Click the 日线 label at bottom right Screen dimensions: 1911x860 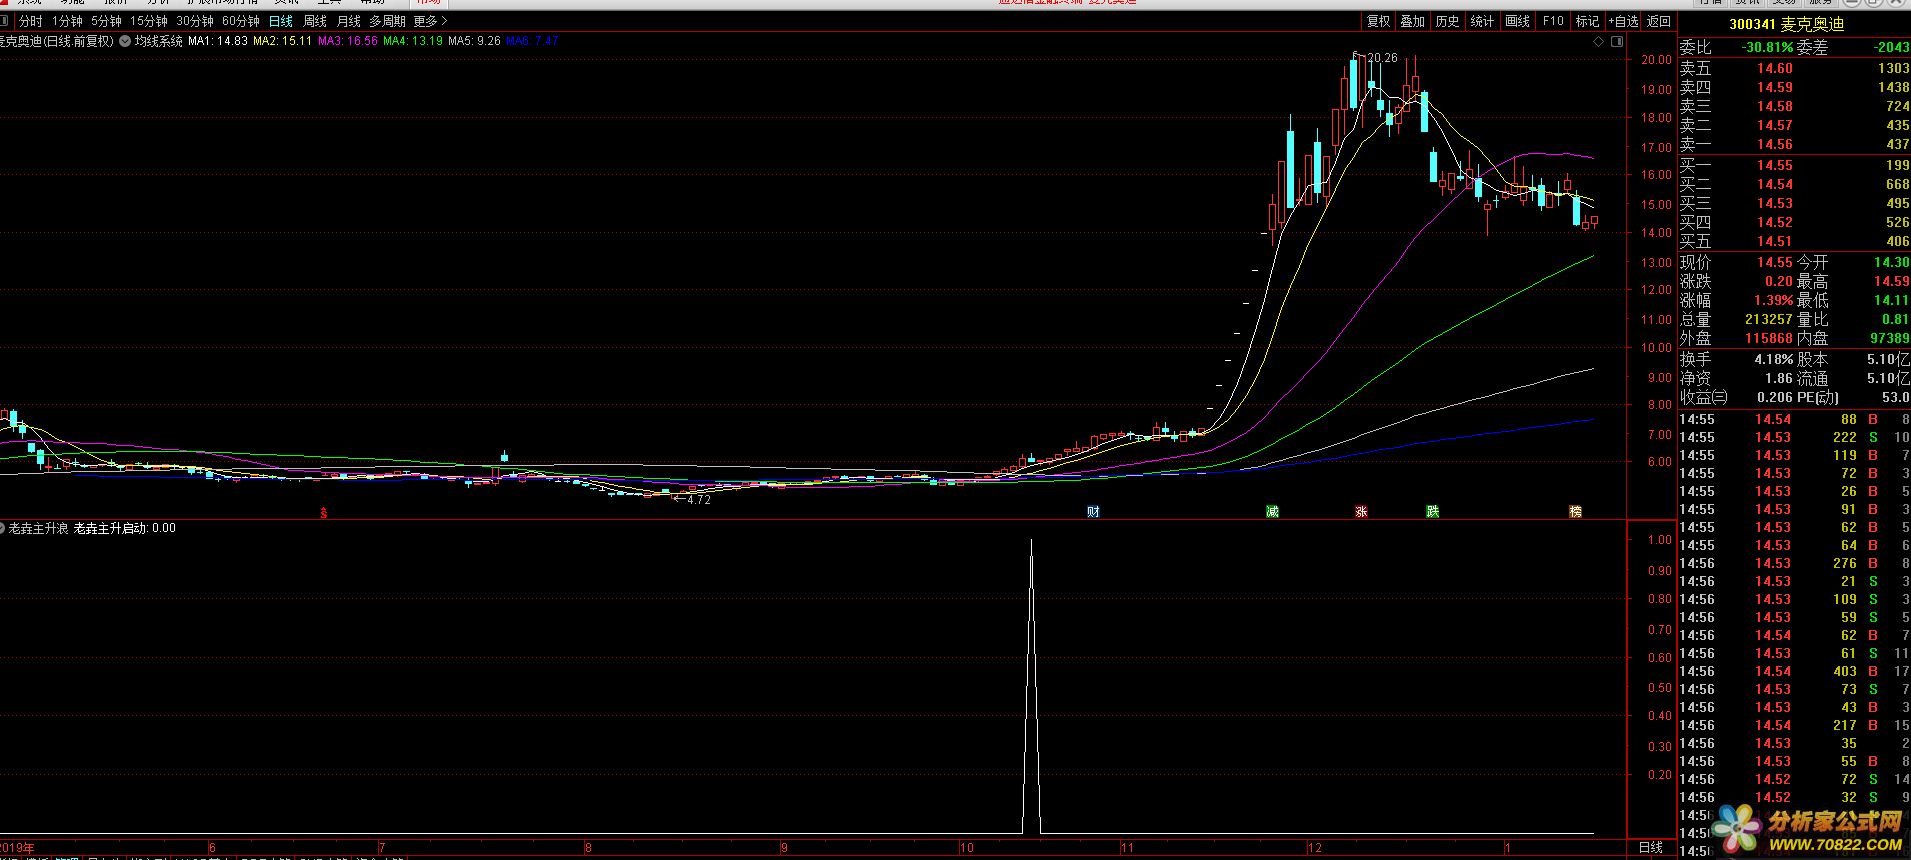click(1651, 847)
